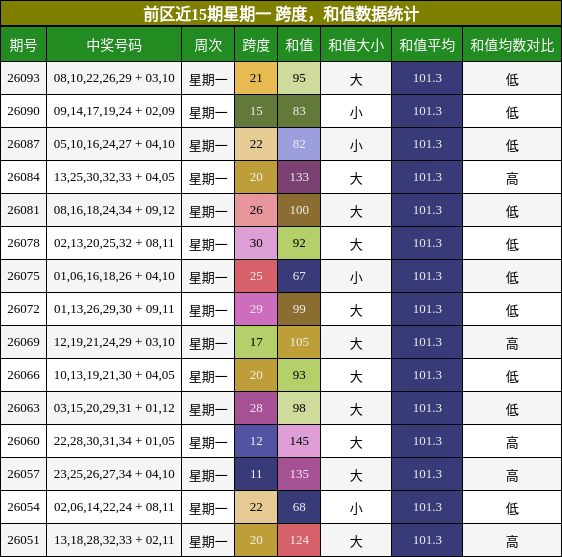Click the 中奖号码 column header
Image resolution: width=562 pixels, height=557 pixels.
pos(114,45)
